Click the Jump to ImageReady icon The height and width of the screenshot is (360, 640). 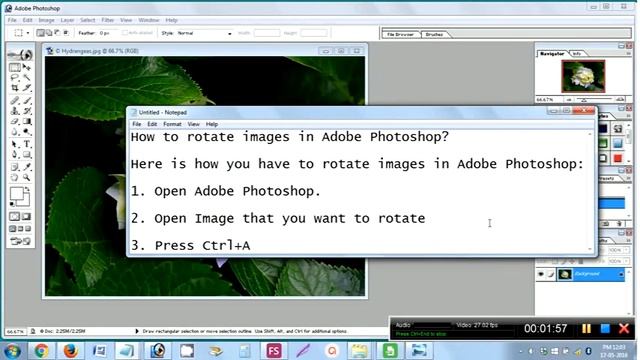pos(20,241)
